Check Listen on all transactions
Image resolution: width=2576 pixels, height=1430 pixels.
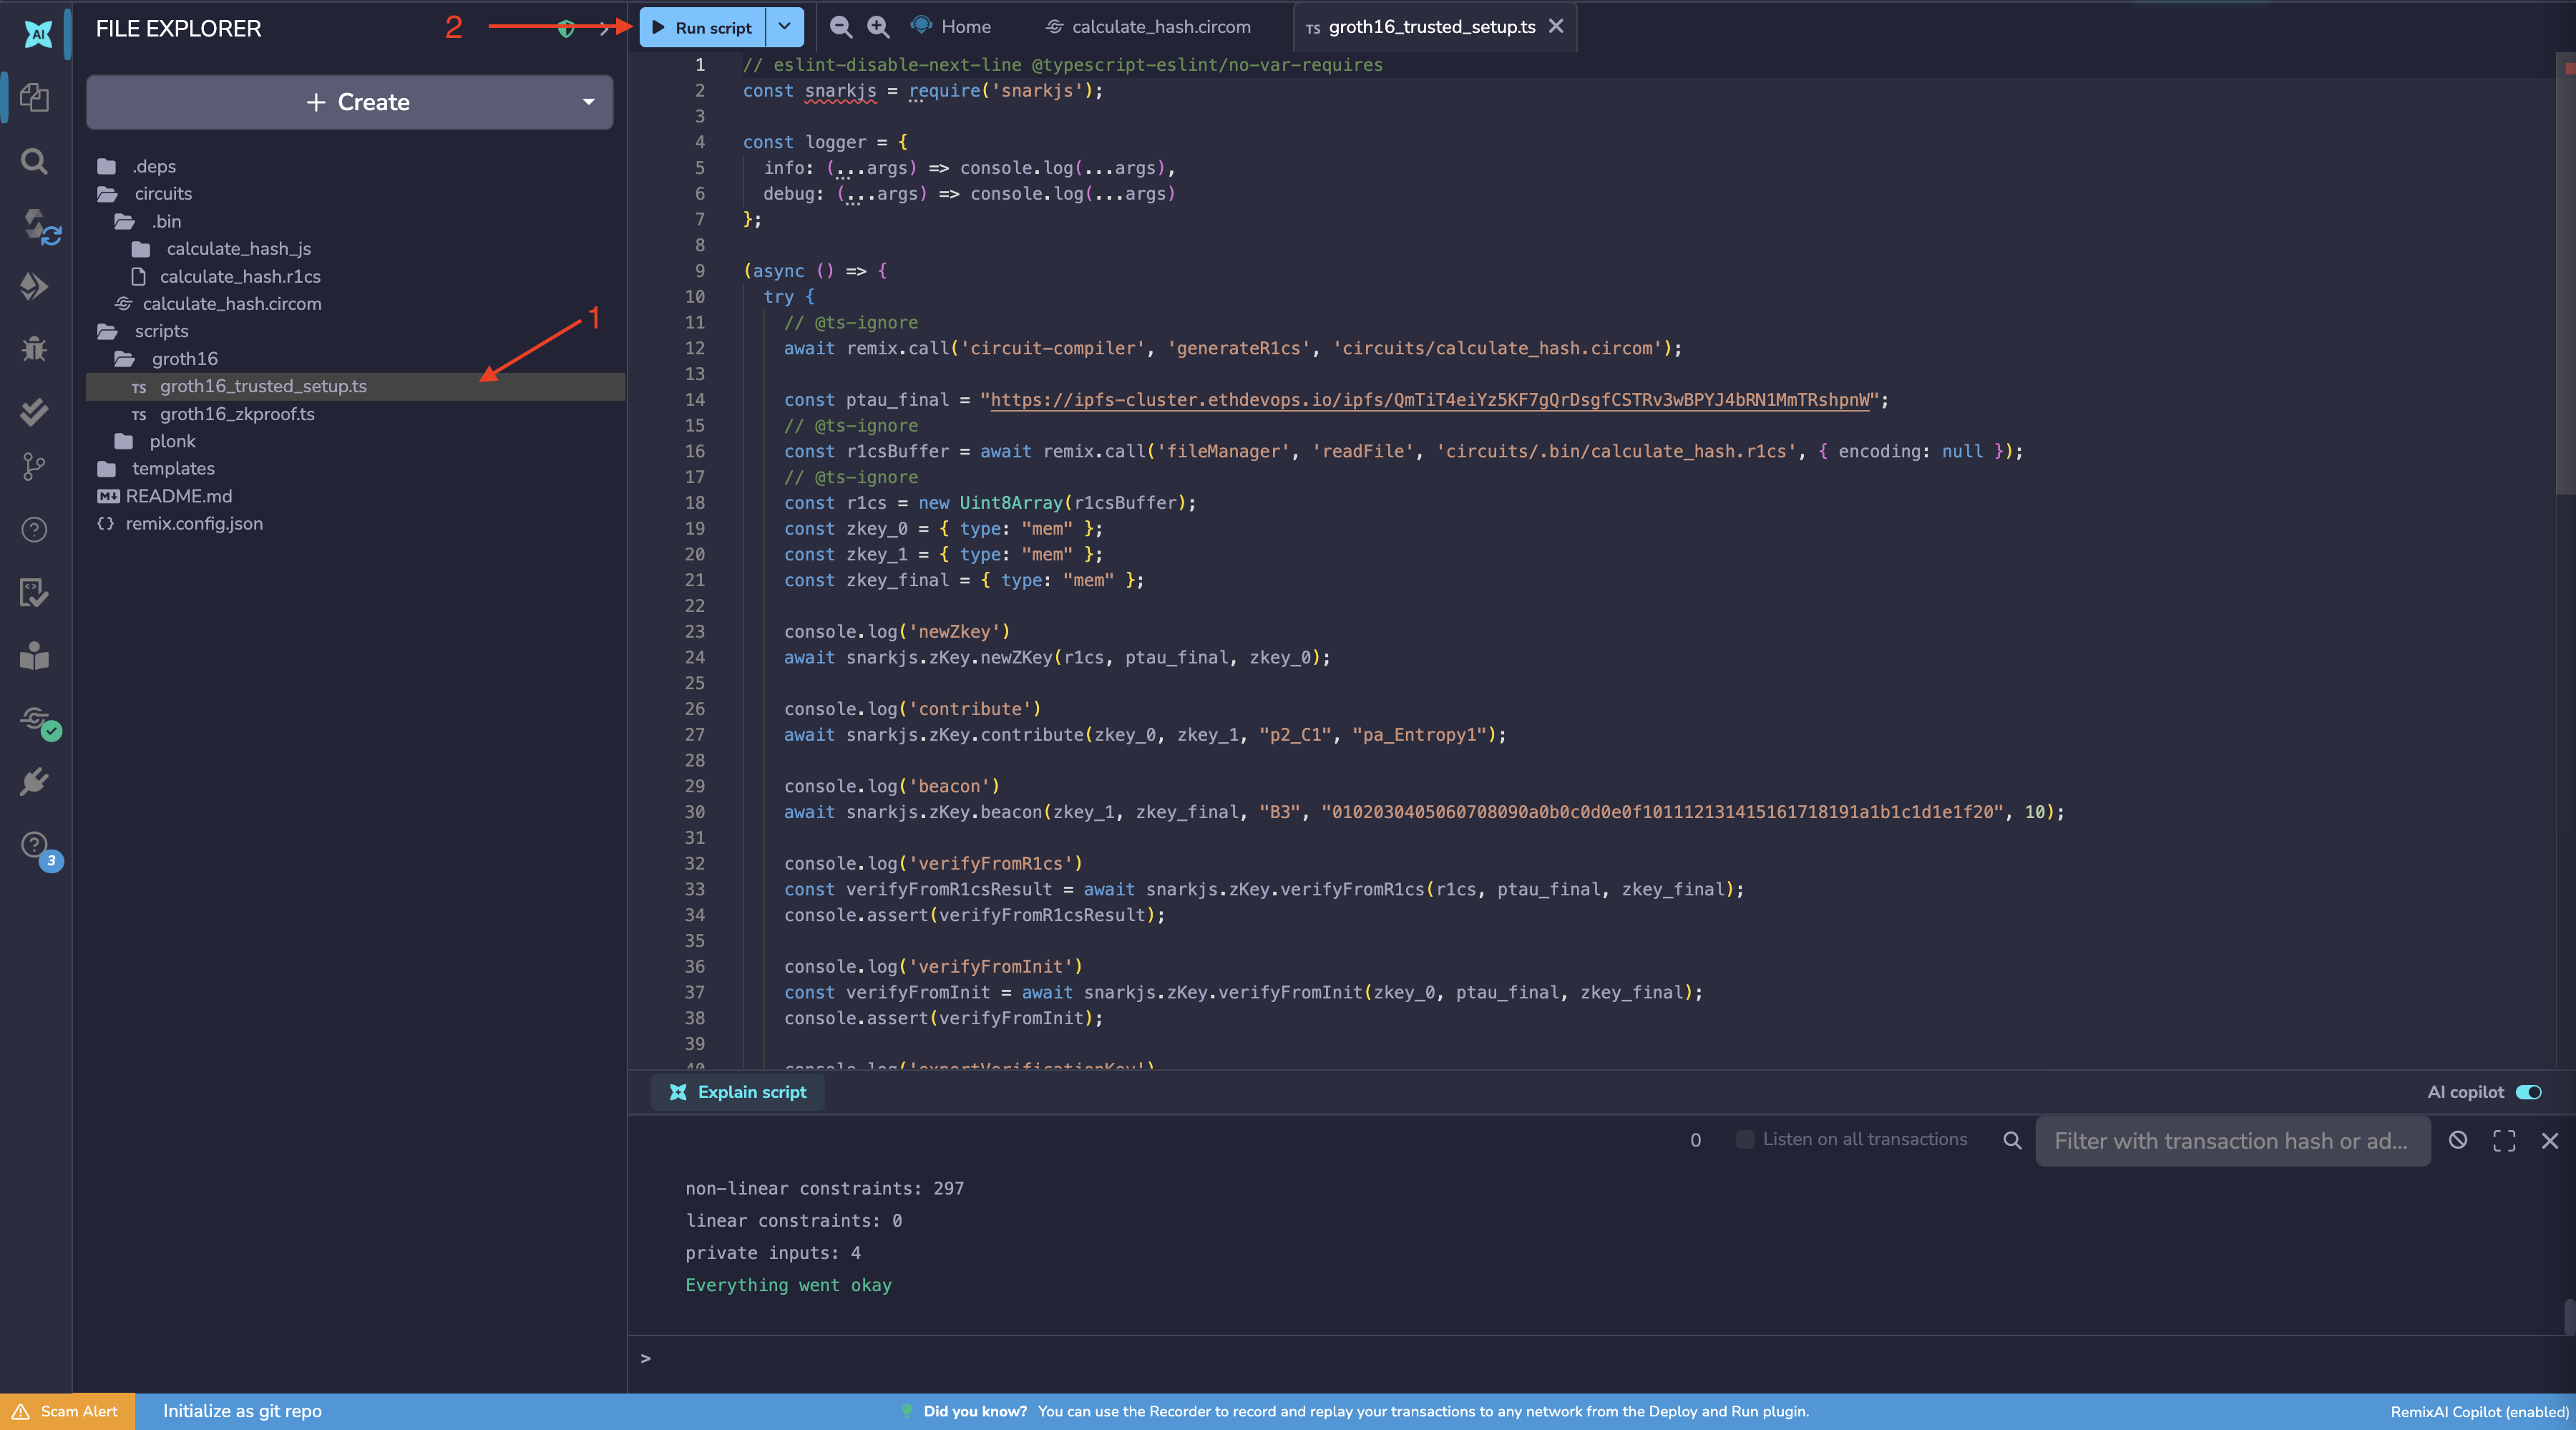point(1745,1139)
